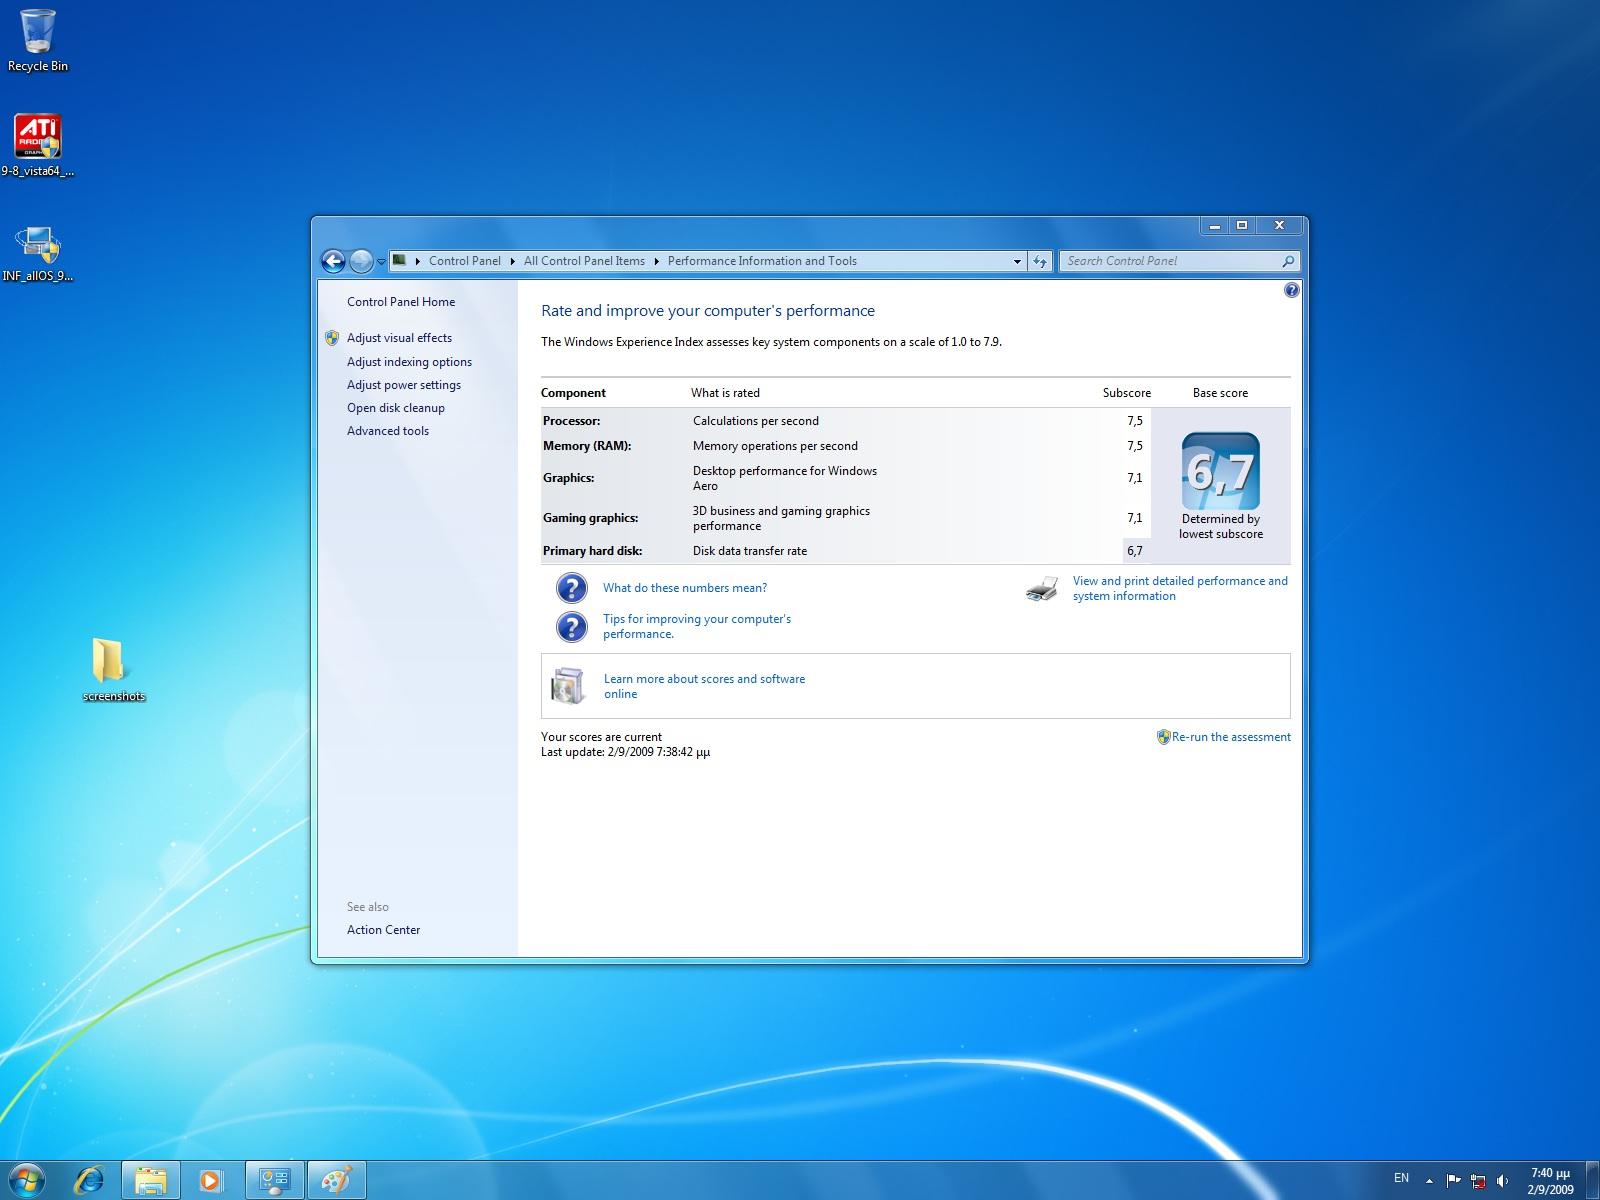The height and width of the screenshot is (1200, 1600).
Task: Open Internet Explorer from the taskbar
Action: pyautogui.click(x=90, y=1180)
